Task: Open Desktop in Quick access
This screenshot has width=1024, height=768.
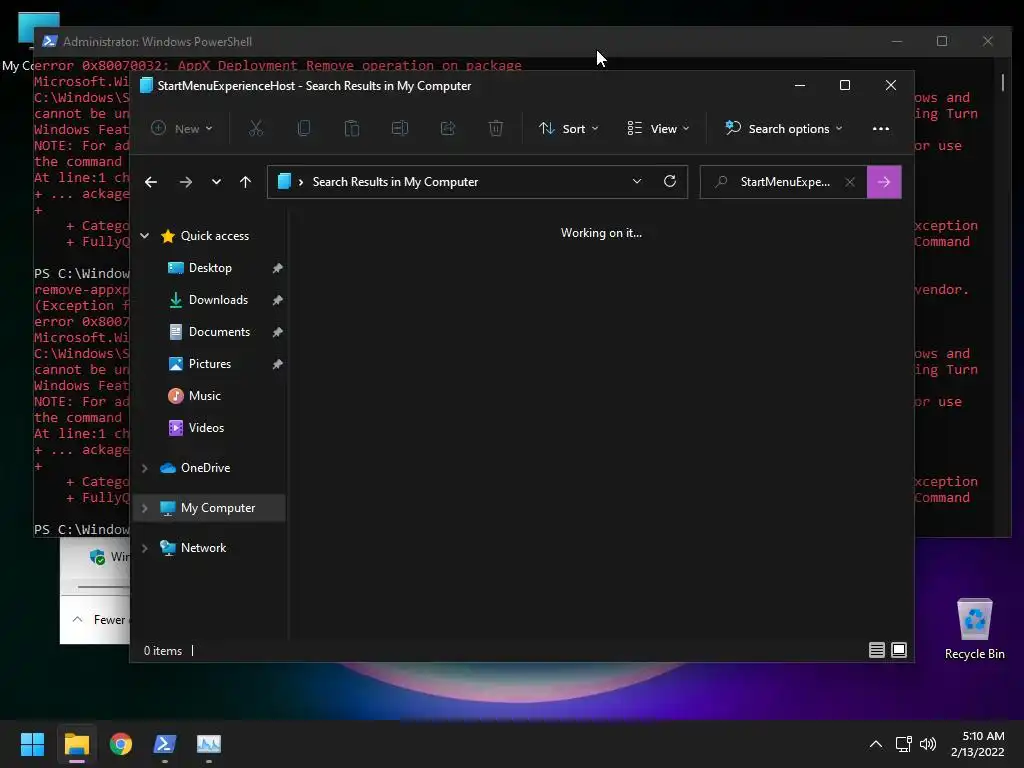Action: click(210, 268)
